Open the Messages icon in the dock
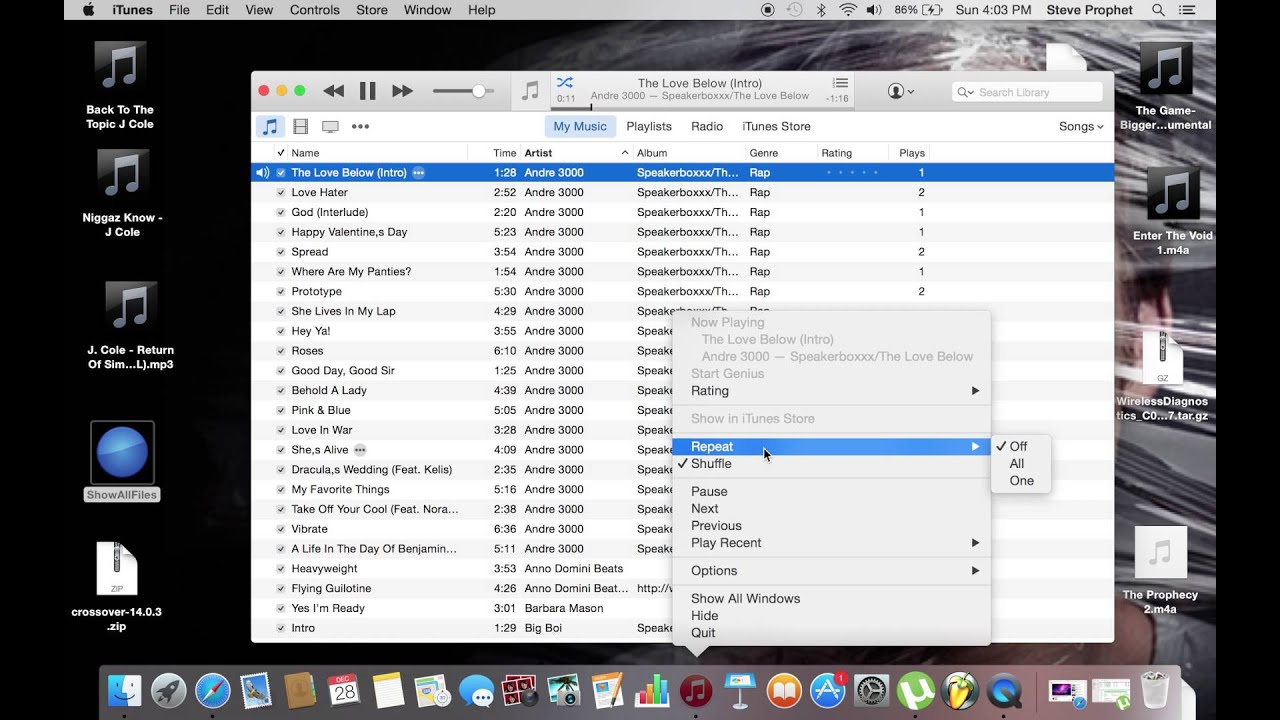 coord(476,690)
